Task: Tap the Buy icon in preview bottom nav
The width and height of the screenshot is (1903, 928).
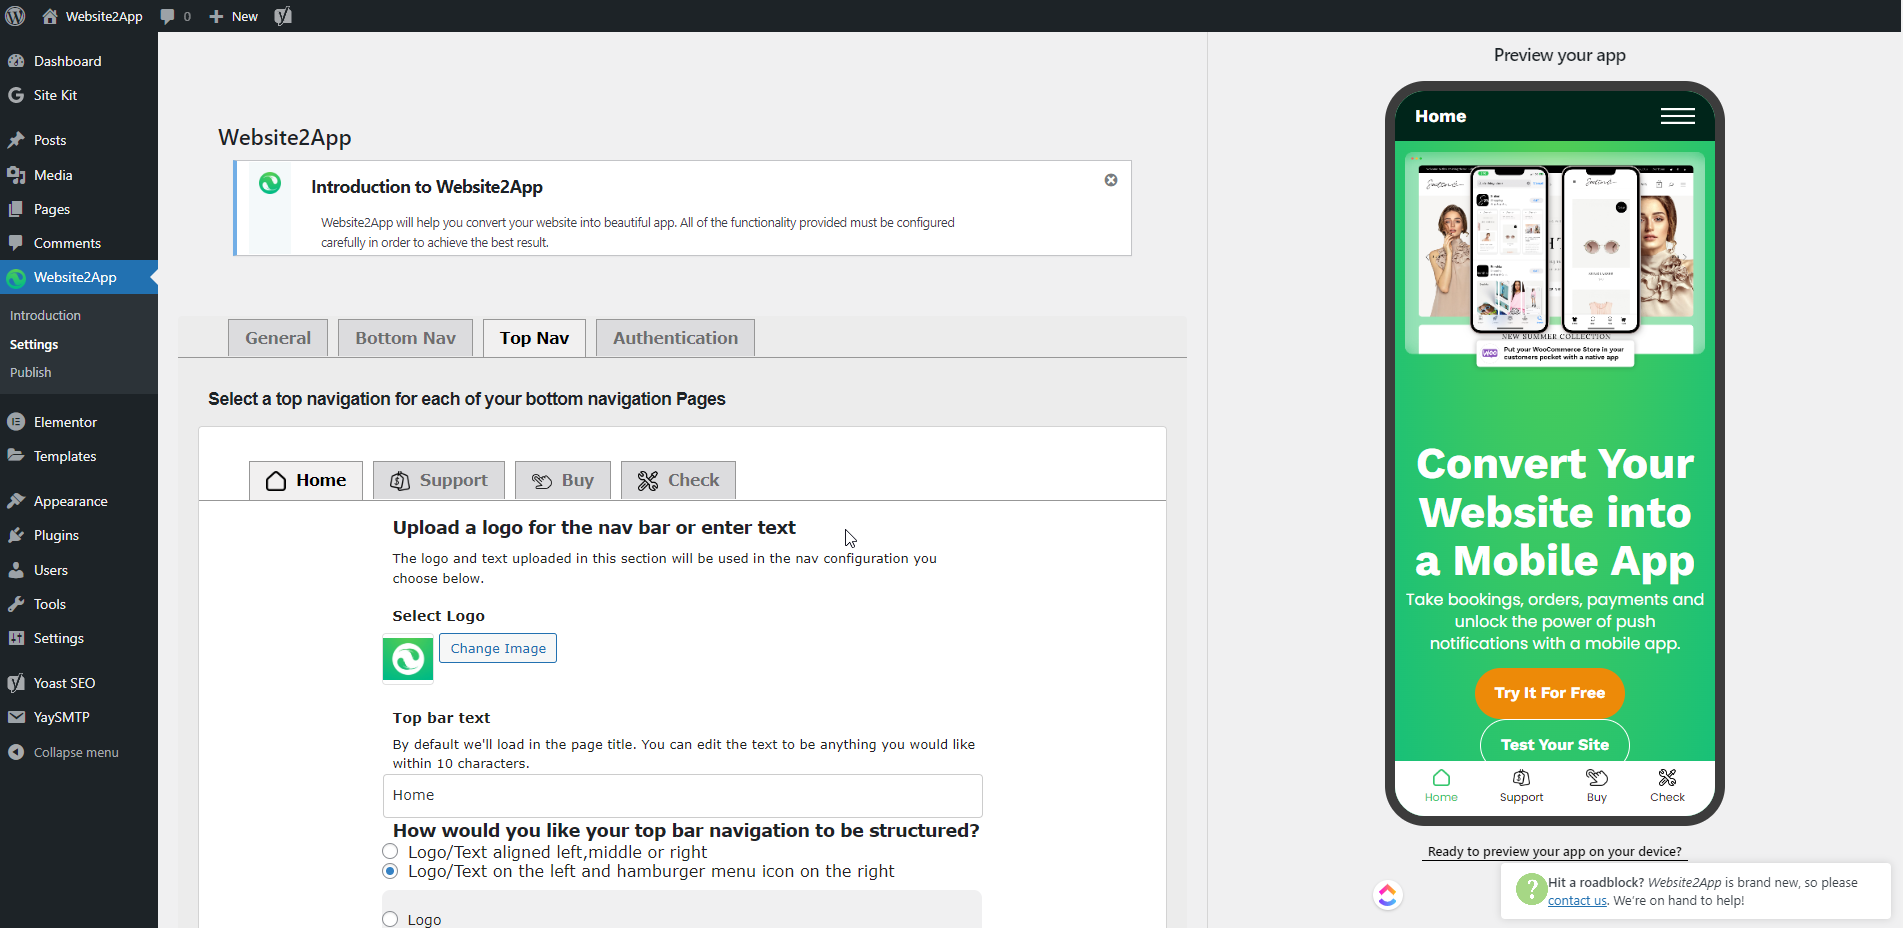Action: click(1597, 785)
